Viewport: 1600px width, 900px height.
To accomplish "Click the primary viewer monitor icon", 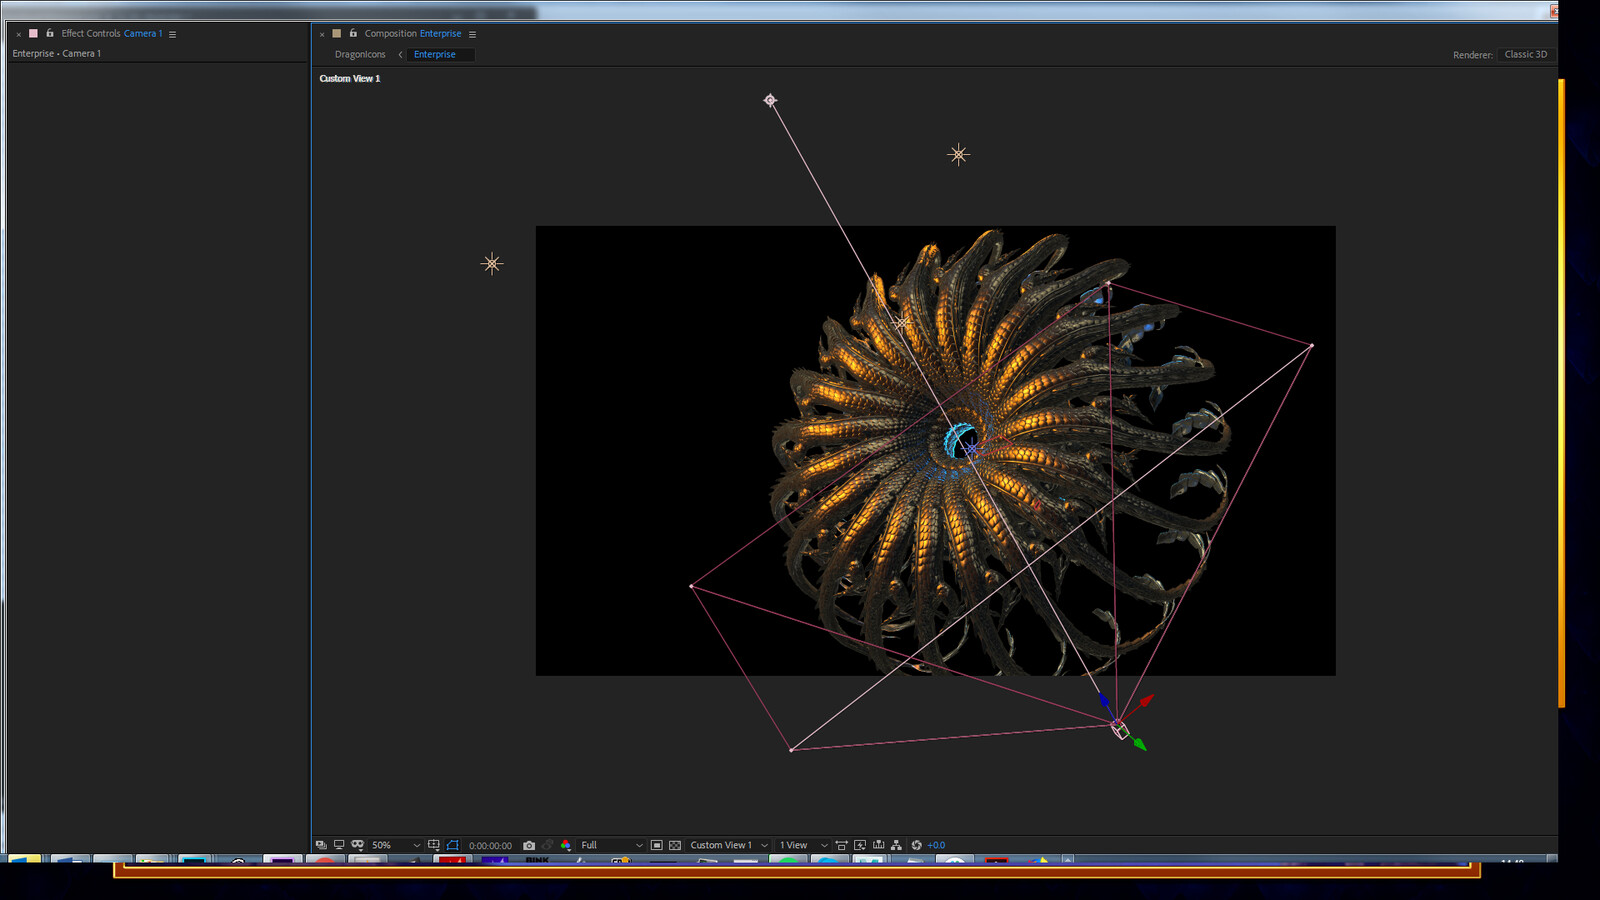I will point(339,845).
